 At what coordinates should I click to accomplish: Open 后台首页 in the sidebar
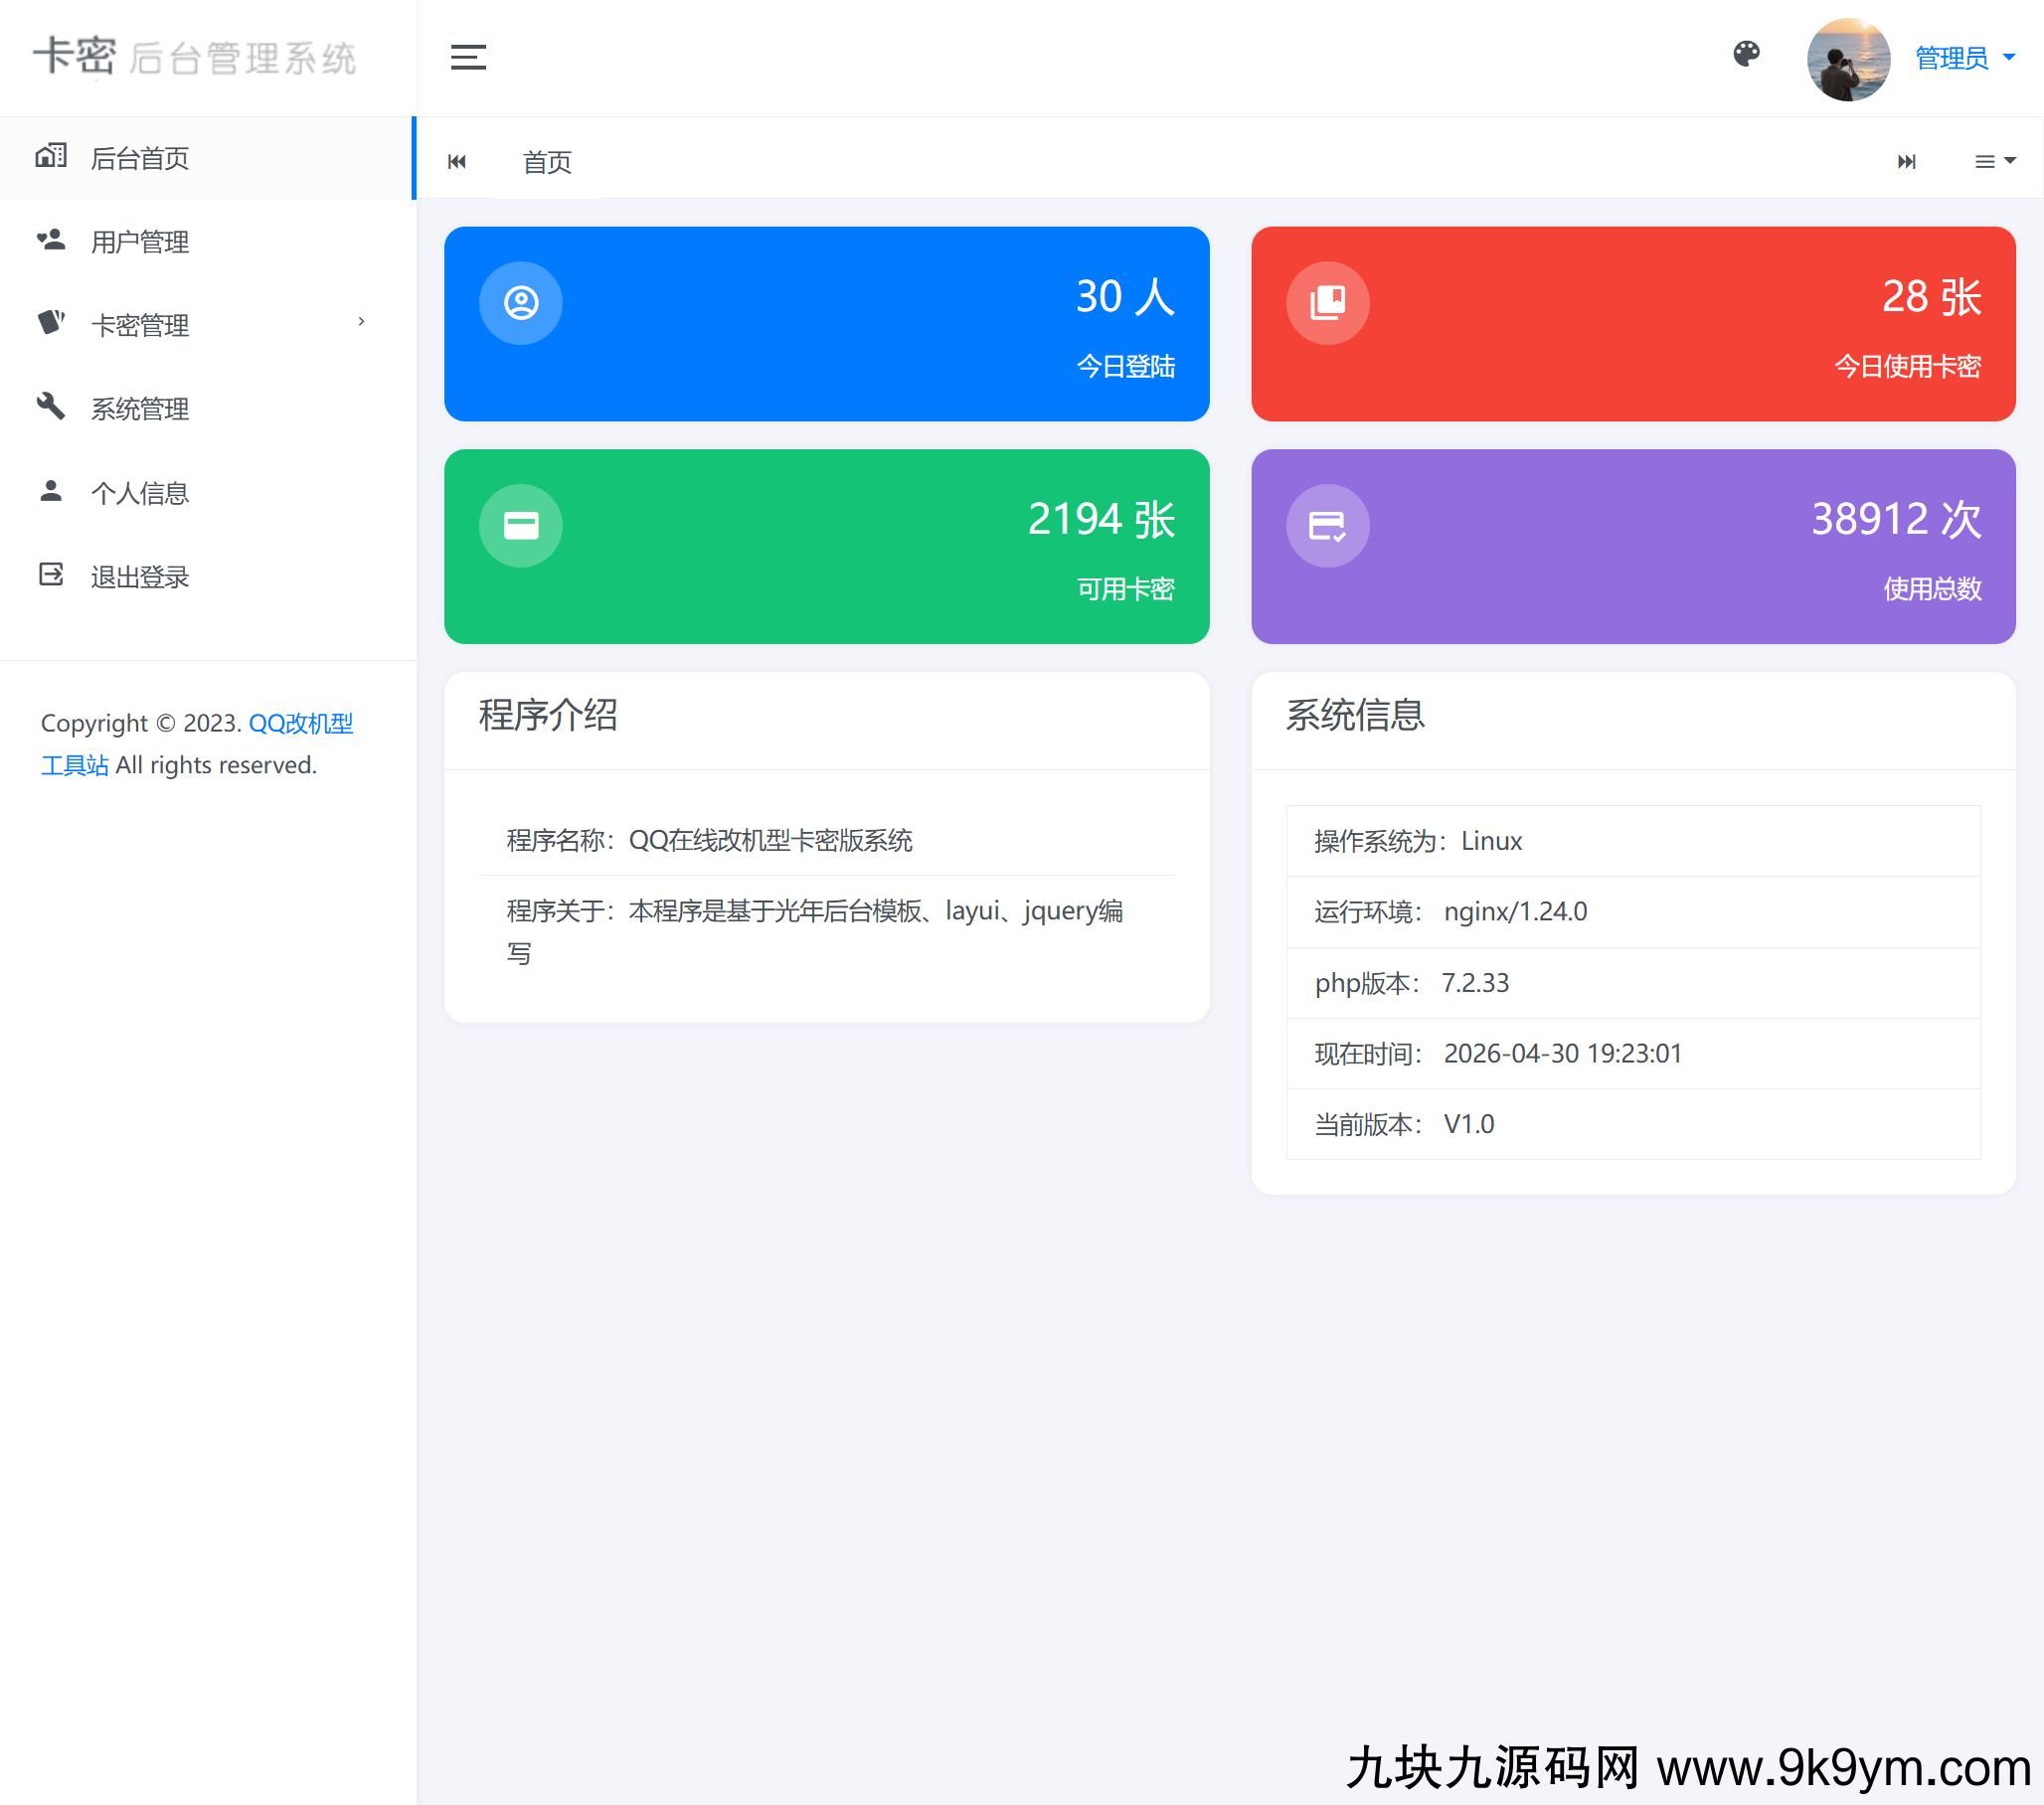tap(207, 158)
